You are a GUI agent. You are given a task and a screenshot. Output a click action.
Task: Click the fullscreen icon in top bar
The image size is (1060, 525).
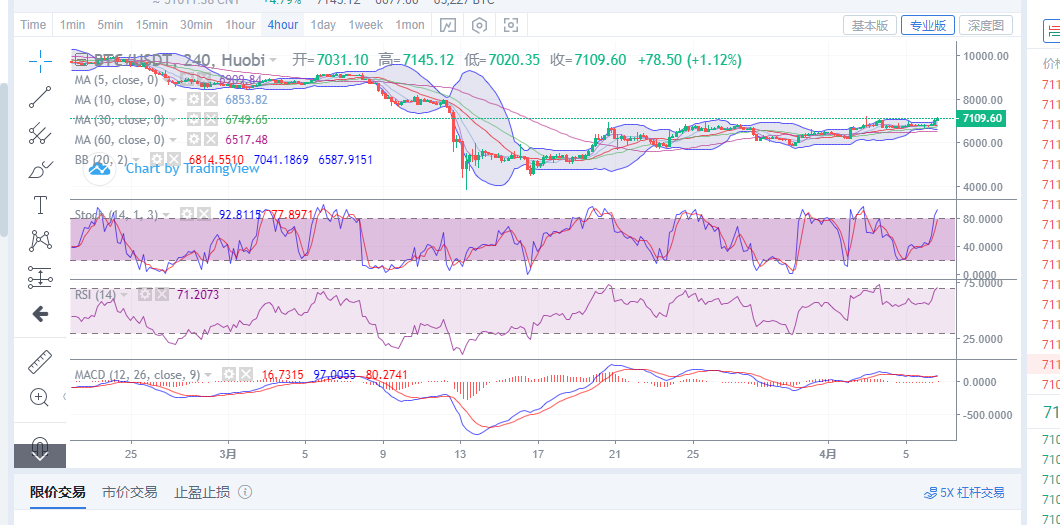[511, 26]
